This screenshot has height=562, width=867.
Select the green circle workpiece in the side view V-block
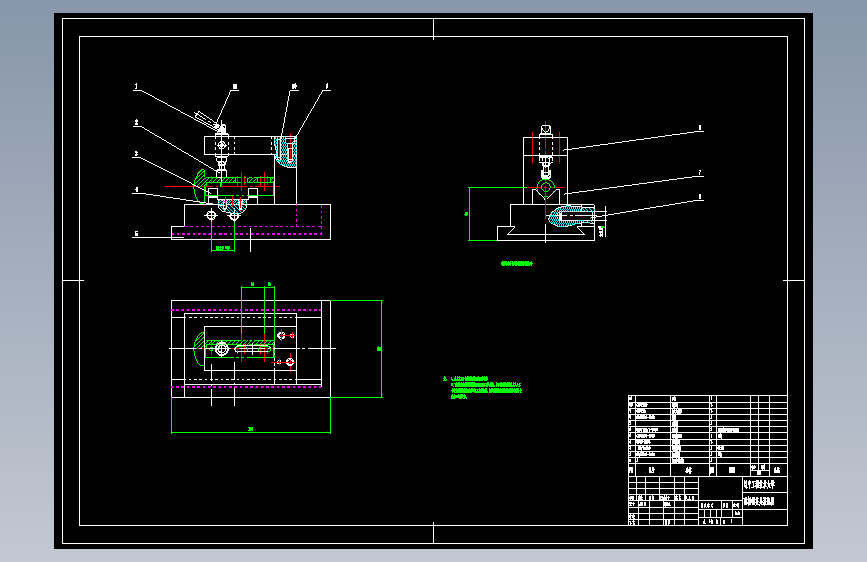pos(546,186)
